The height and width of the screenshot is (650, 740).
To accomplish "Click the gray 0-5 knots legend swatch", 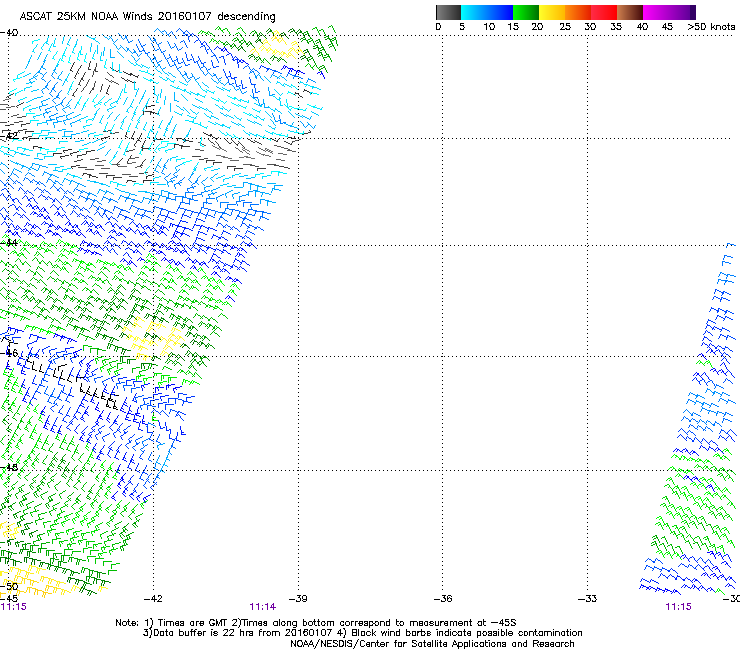I will (x=448, y=12).
